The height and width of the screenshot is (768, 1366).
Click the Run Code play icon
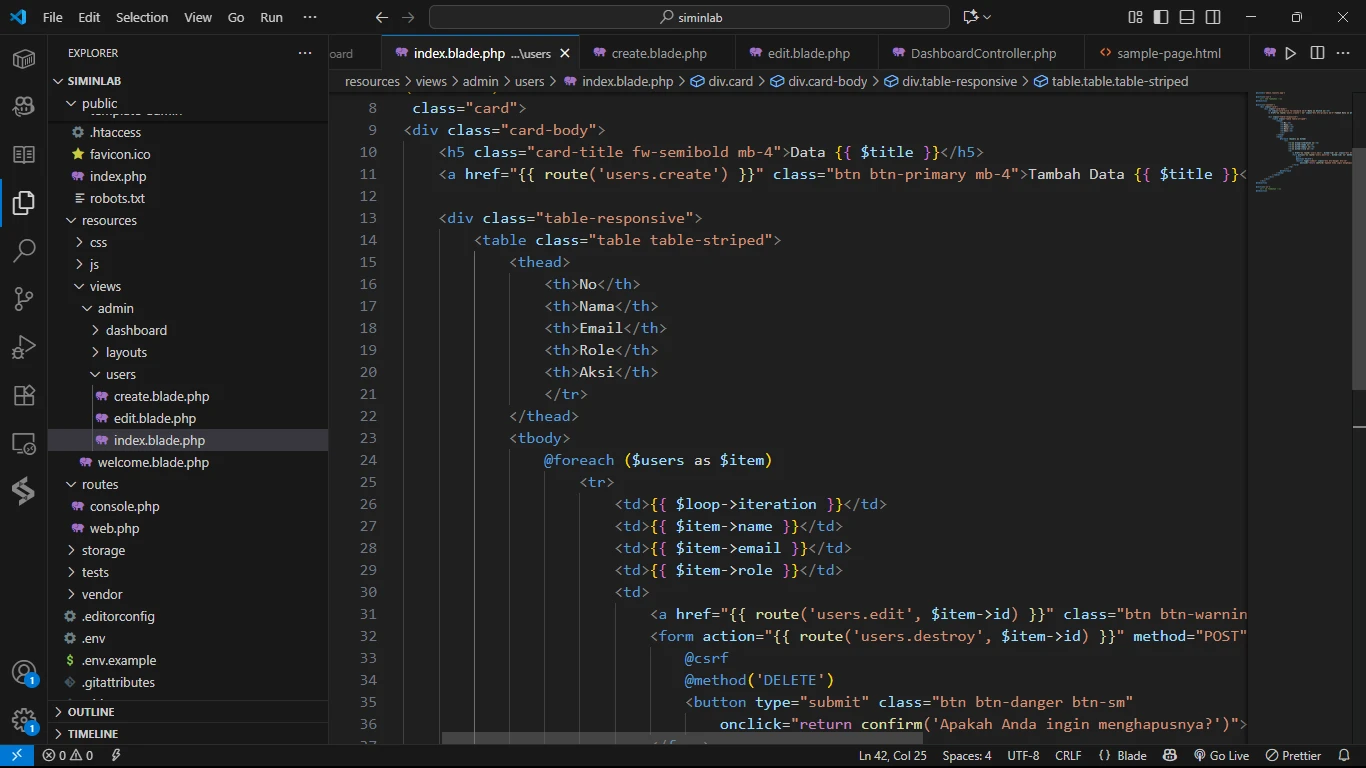[x=1291, y=53]
